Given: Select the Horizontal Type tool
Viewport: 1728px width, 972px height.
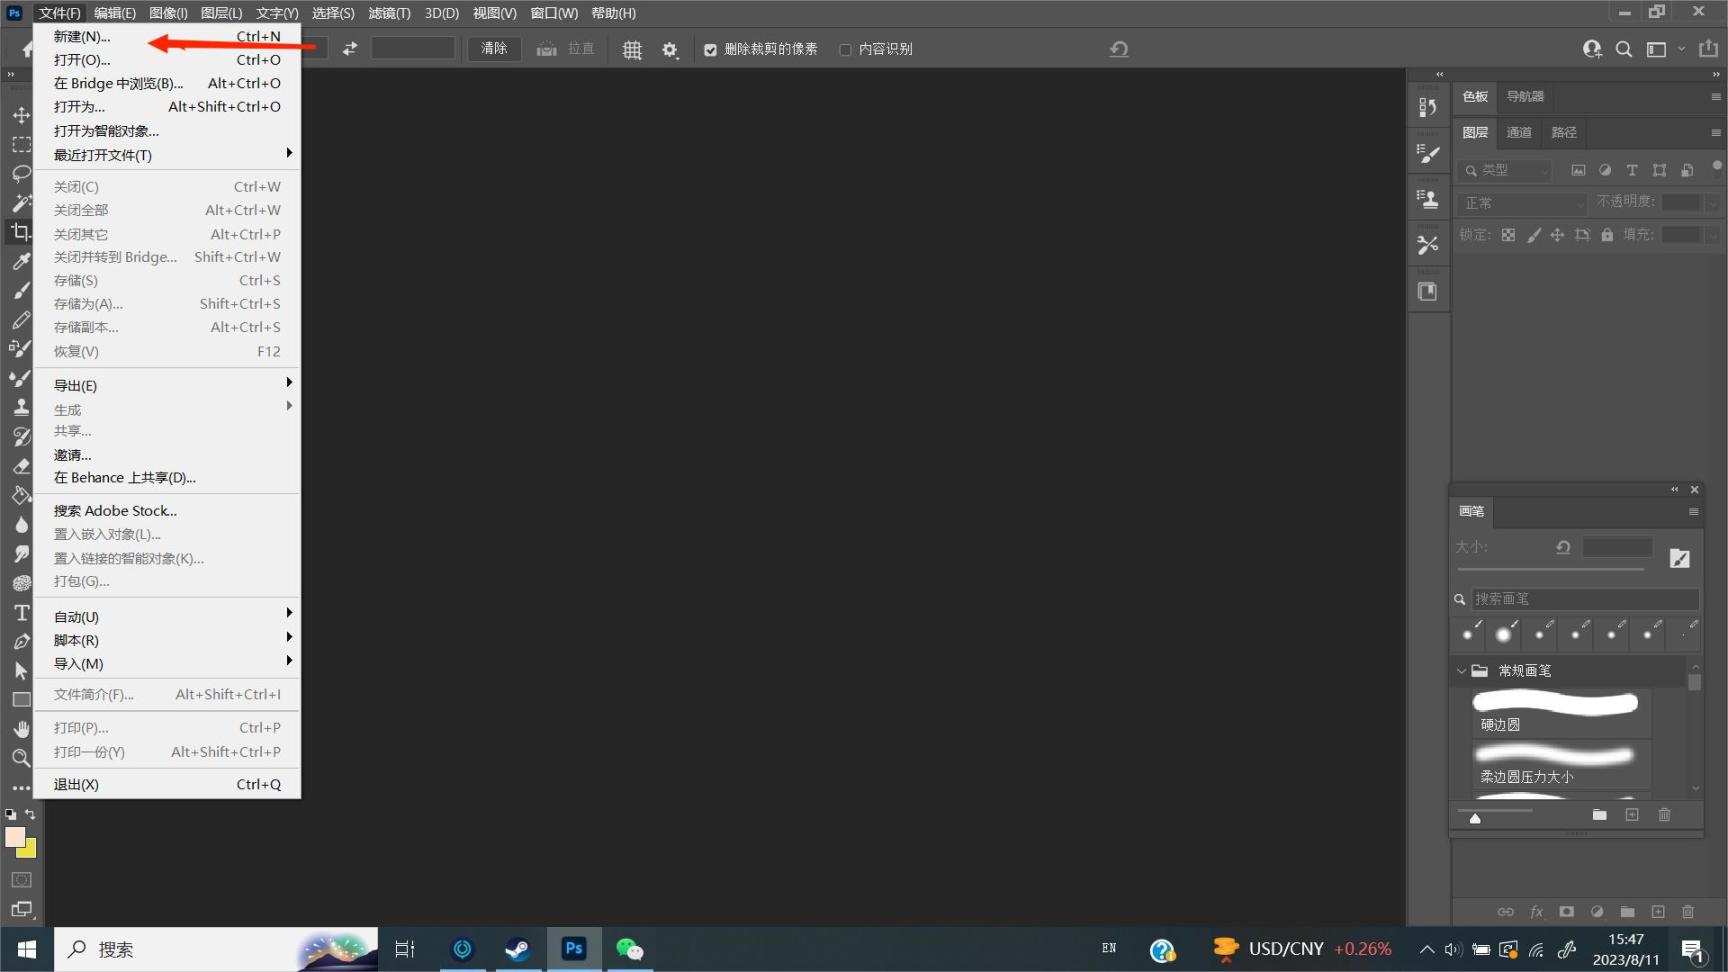Looking at the screenshot, I should [x=21, y=612].
